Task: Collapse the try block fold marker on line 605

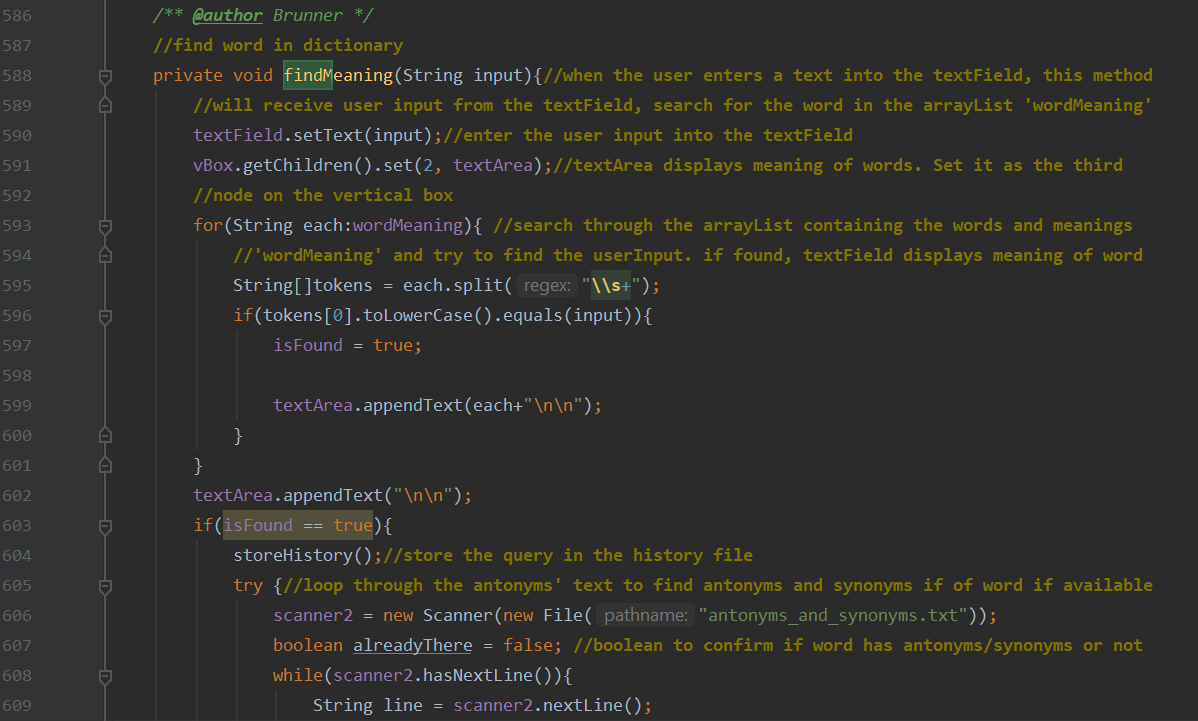Action: pyautogui.click(x=105, y=587)
